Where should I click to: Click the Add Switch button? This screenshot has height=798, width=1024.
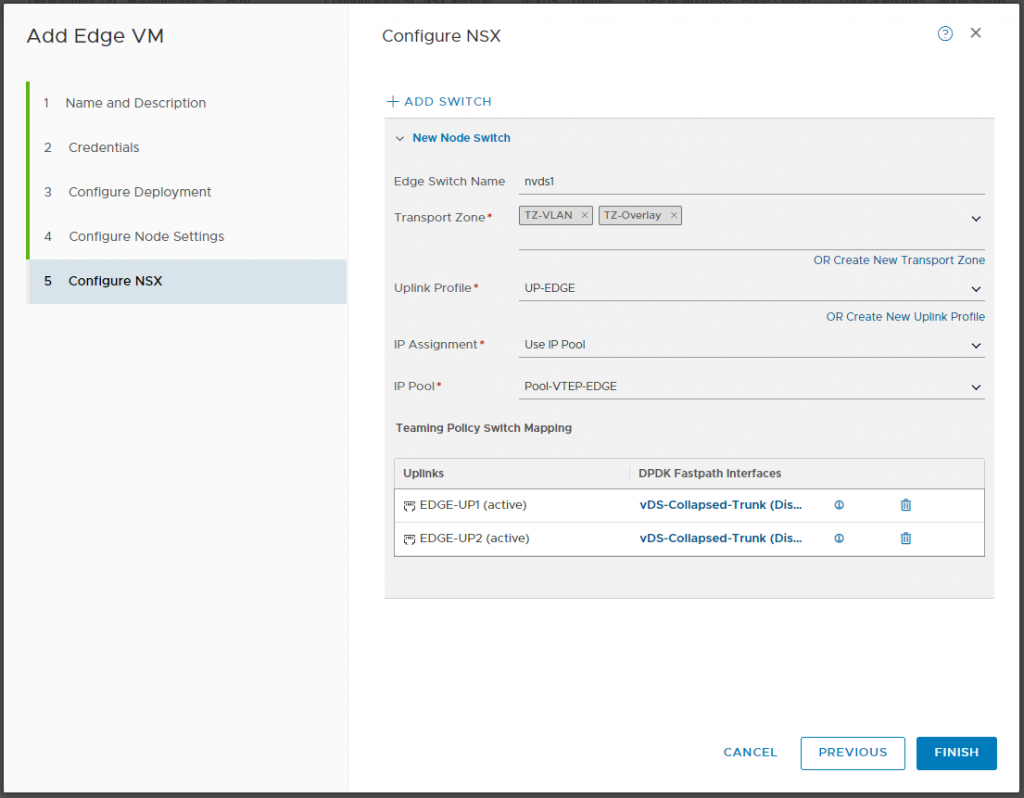(439, 101)
